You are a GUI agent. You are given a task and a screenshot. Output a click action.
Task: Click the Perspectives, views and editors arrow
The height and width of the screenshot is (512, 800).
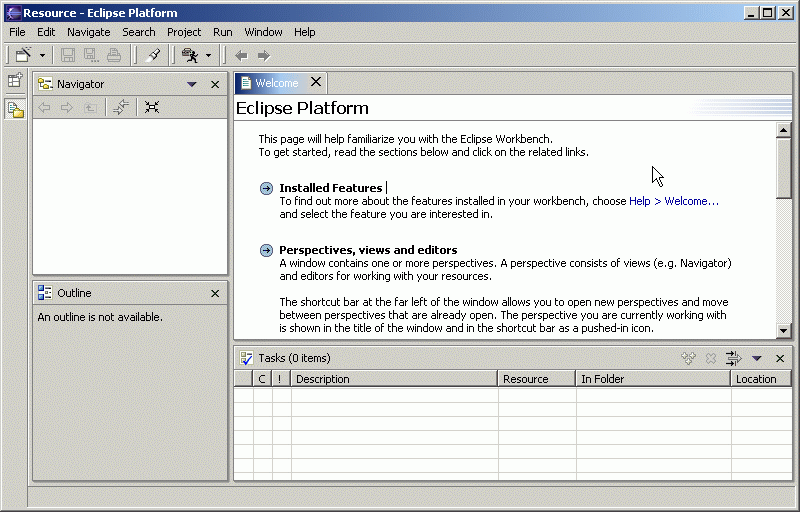tap(266, 250)
